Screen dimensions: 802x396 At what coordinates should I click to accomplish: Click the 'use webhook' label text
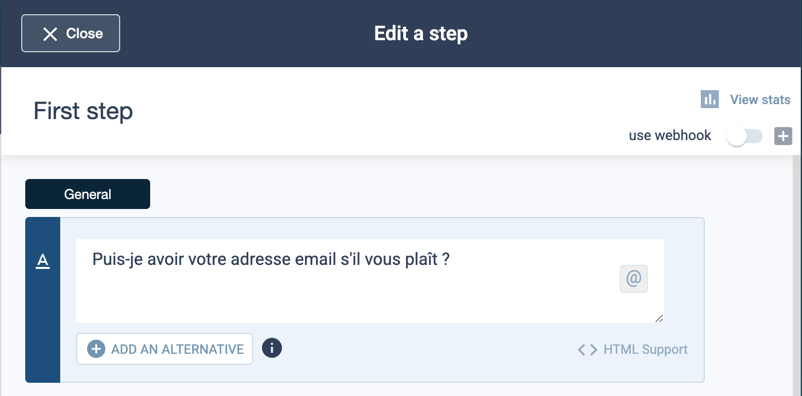[x=670, y=136]
